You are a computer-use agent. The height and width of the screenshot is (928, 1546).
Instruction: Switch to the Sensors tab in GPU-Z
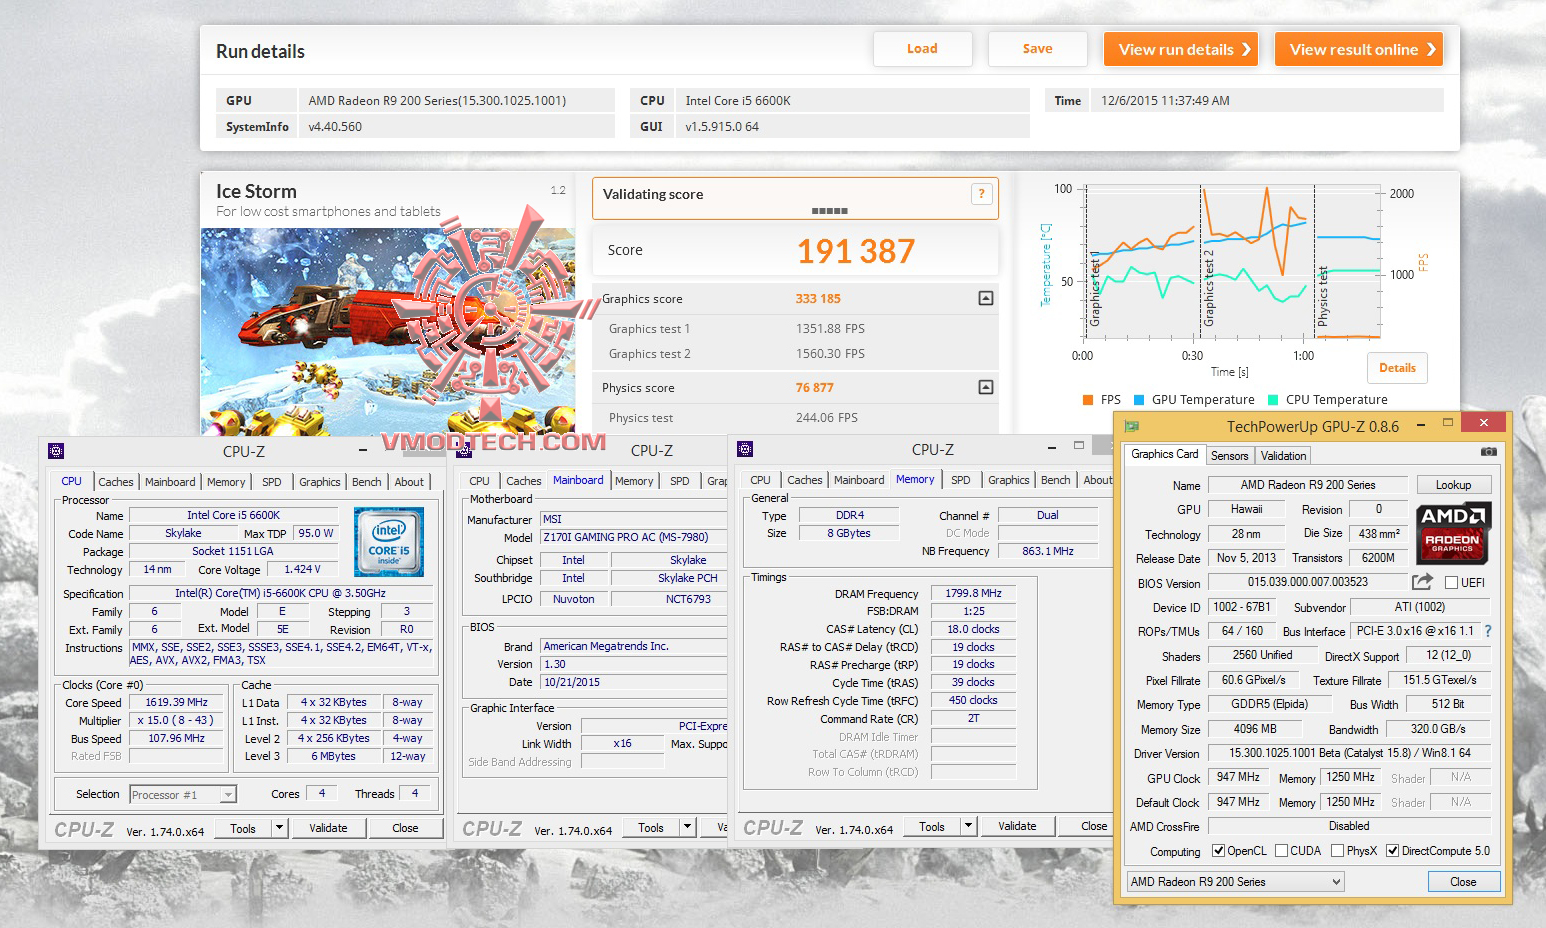pyautogui.click(x=1229, y=456)
